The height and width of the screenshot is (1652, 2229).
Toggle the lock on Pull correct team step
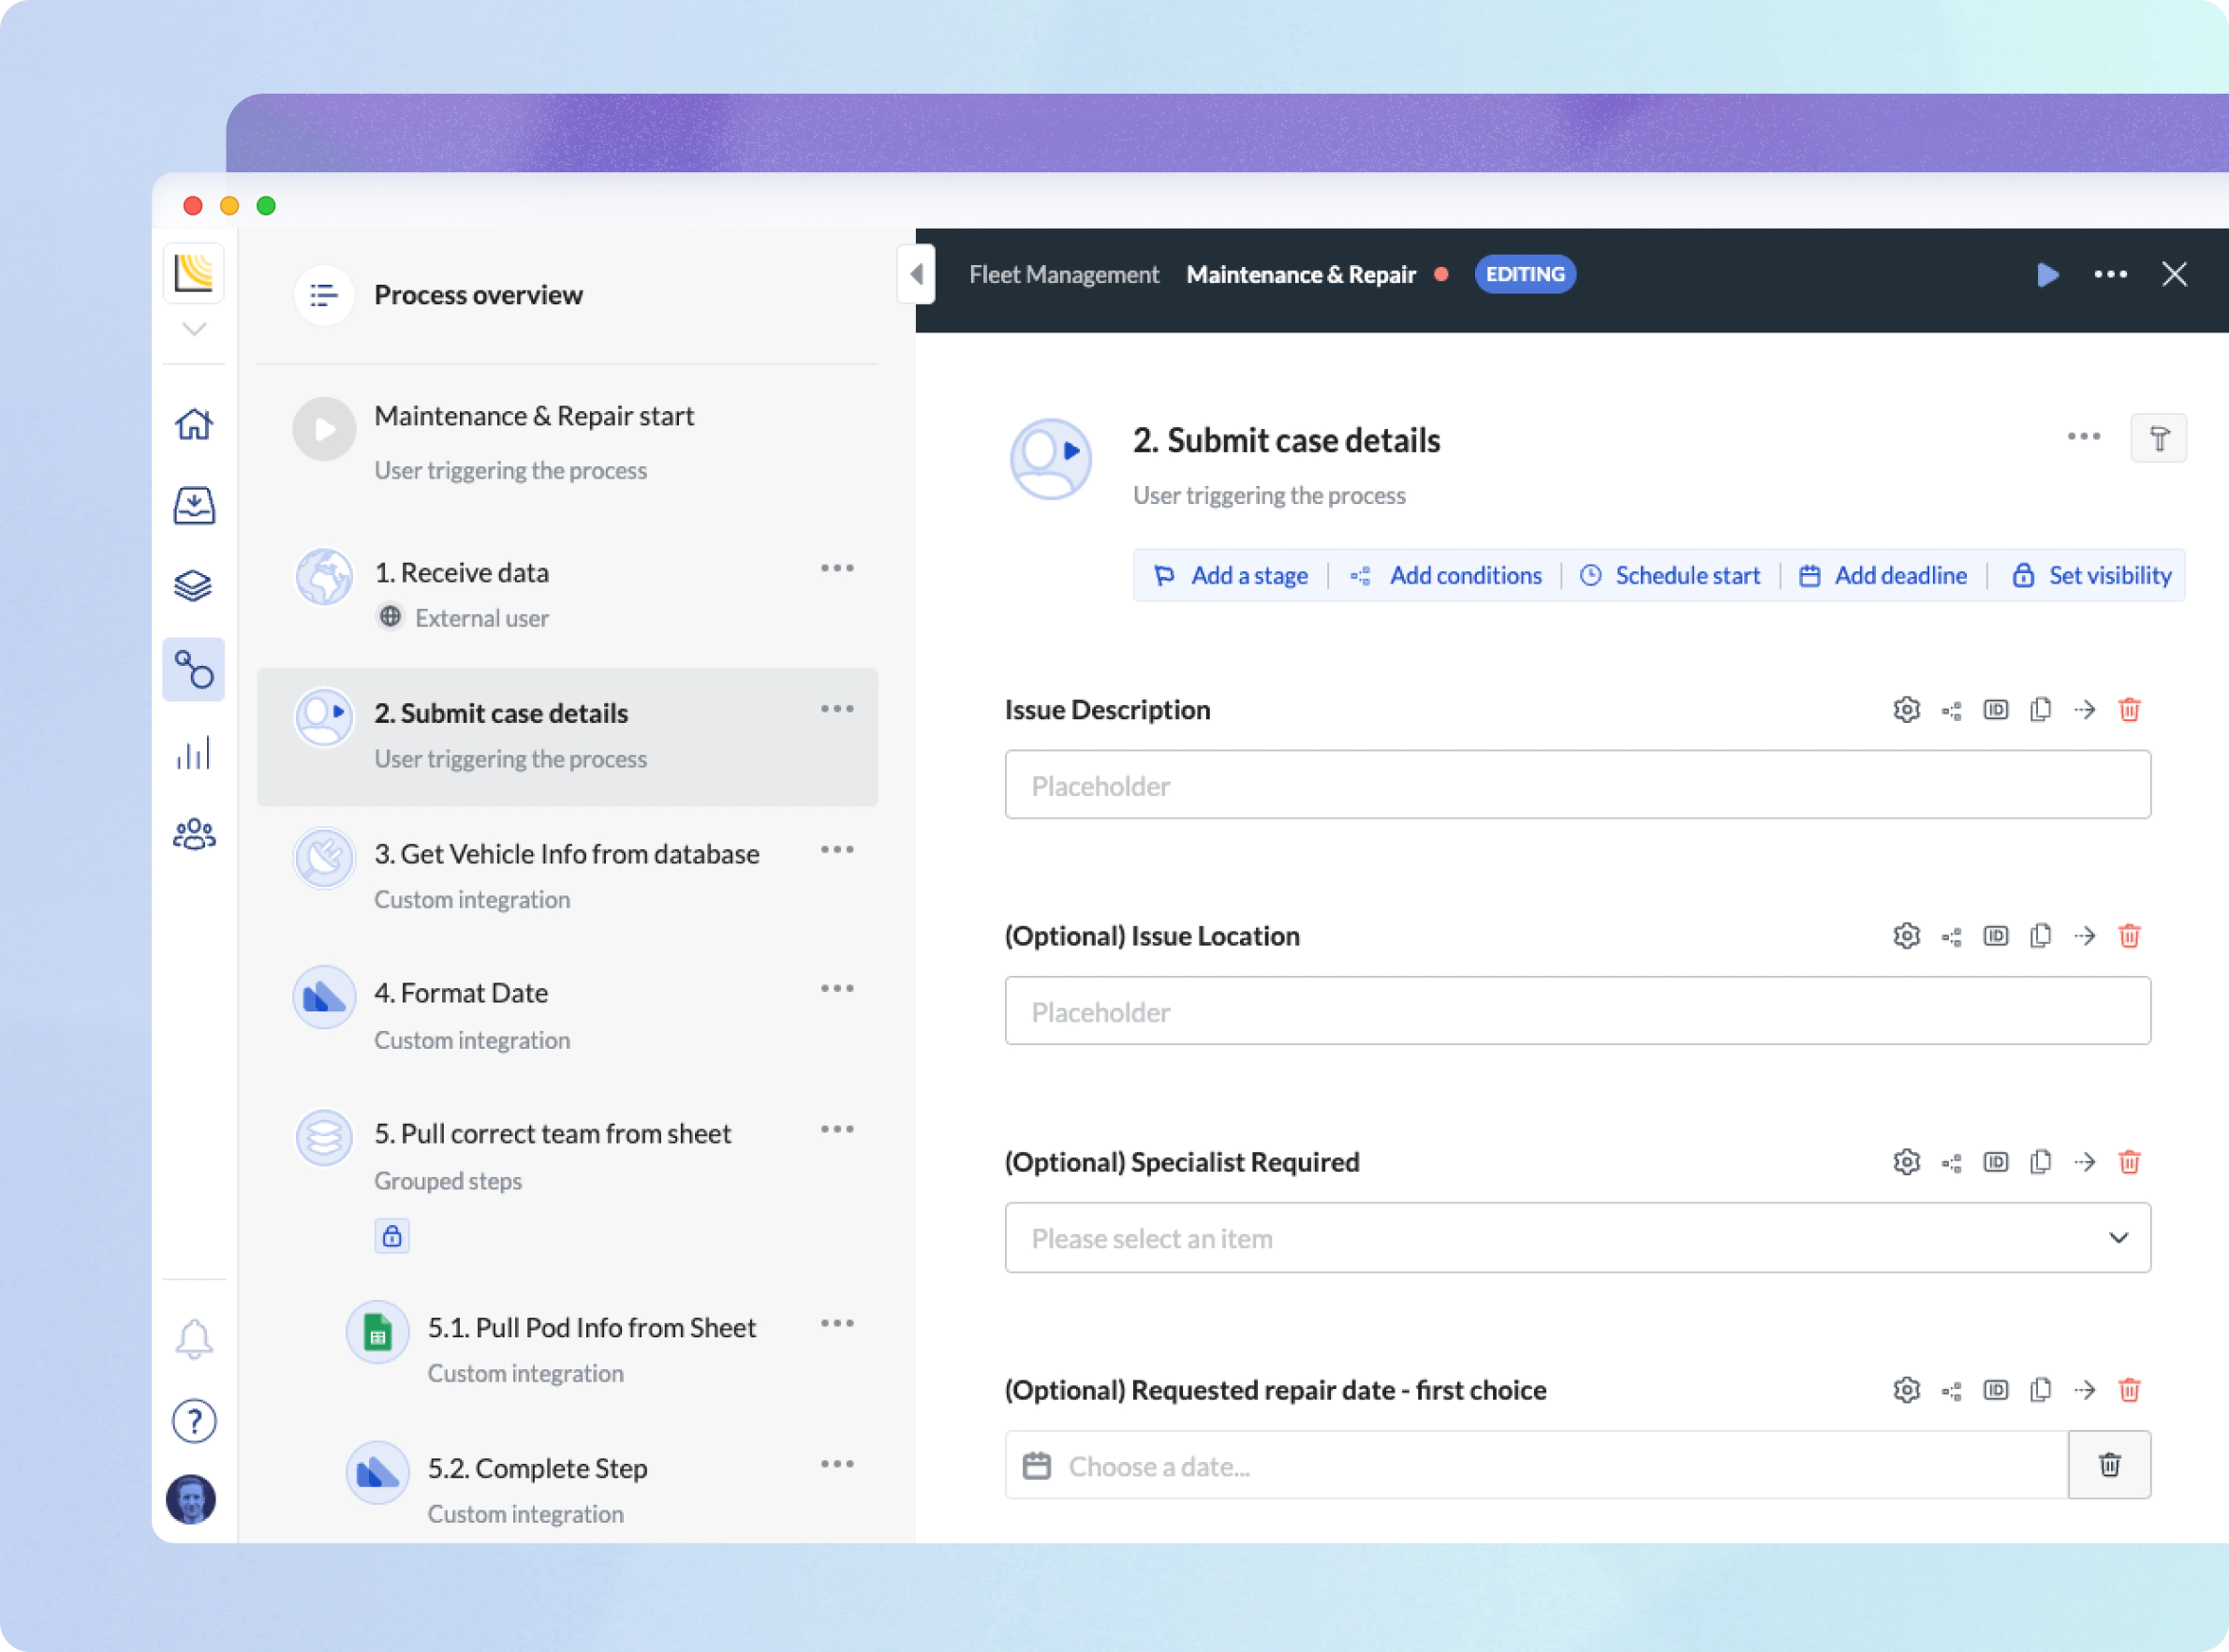click(392, 1236)
